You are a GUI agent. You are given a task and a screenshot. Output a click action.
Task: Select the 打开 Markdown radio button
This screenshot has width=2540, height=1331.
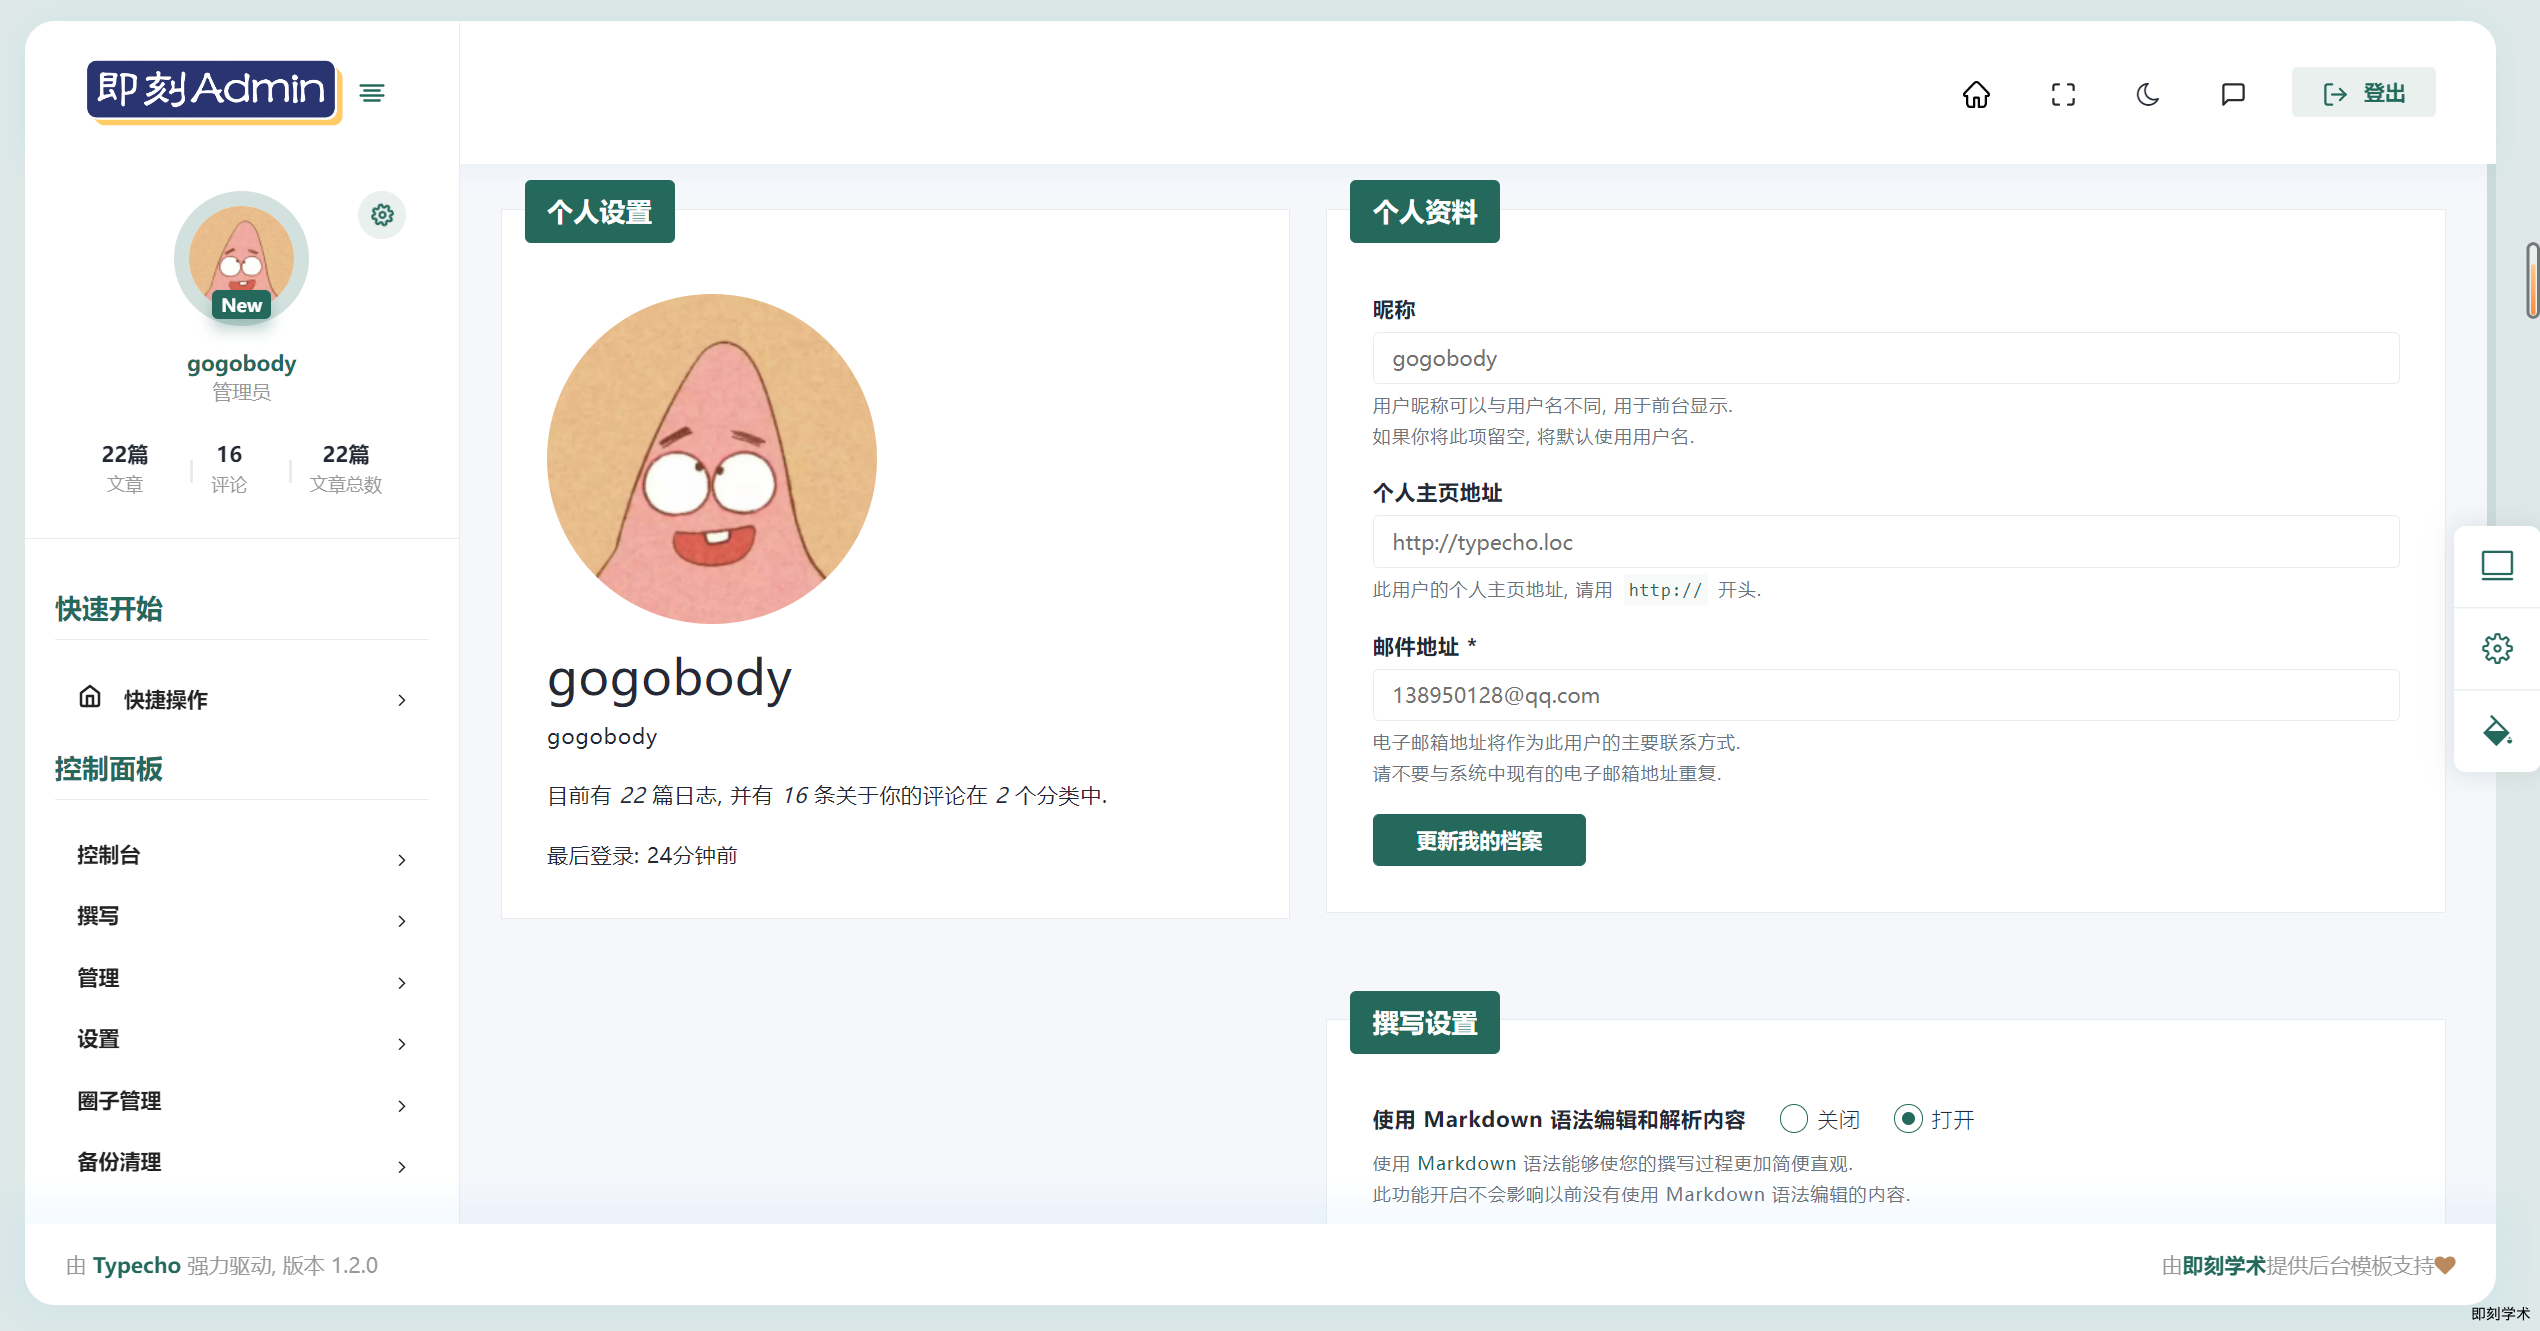pyautogui.click(x=1908, y=1119)
